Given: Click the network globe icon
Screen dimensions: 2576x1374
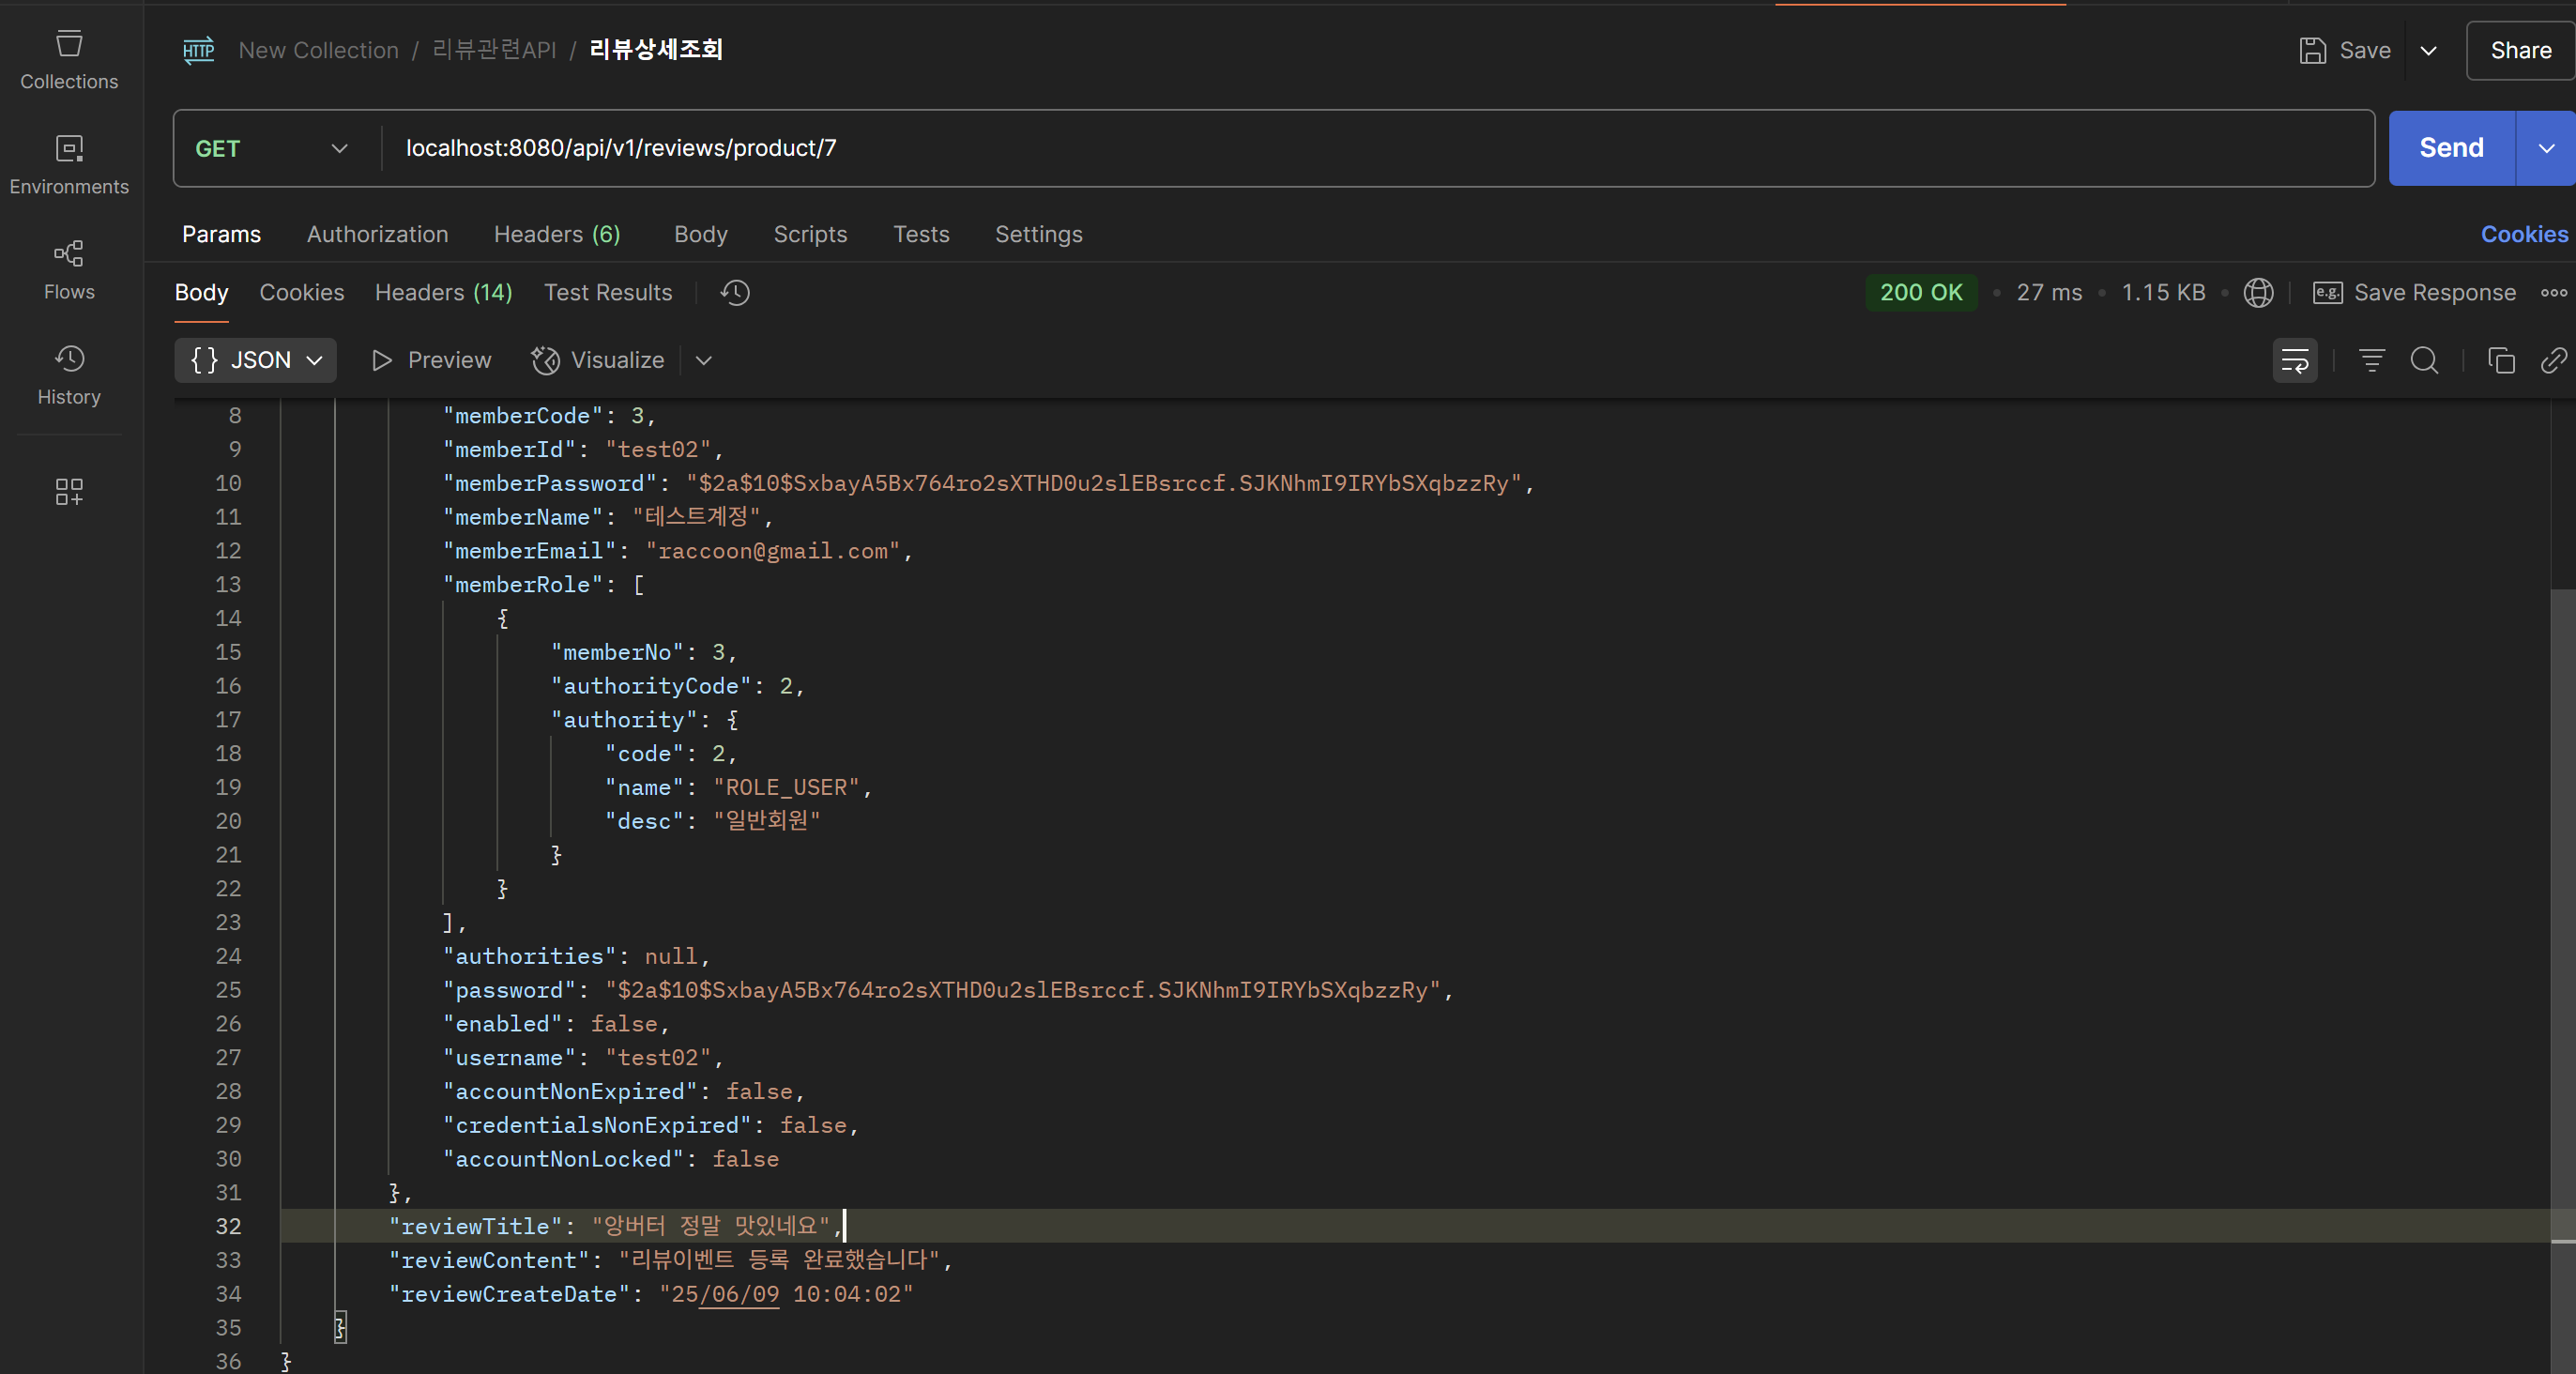Looking at the screenshot, I should pos(2258,293).
